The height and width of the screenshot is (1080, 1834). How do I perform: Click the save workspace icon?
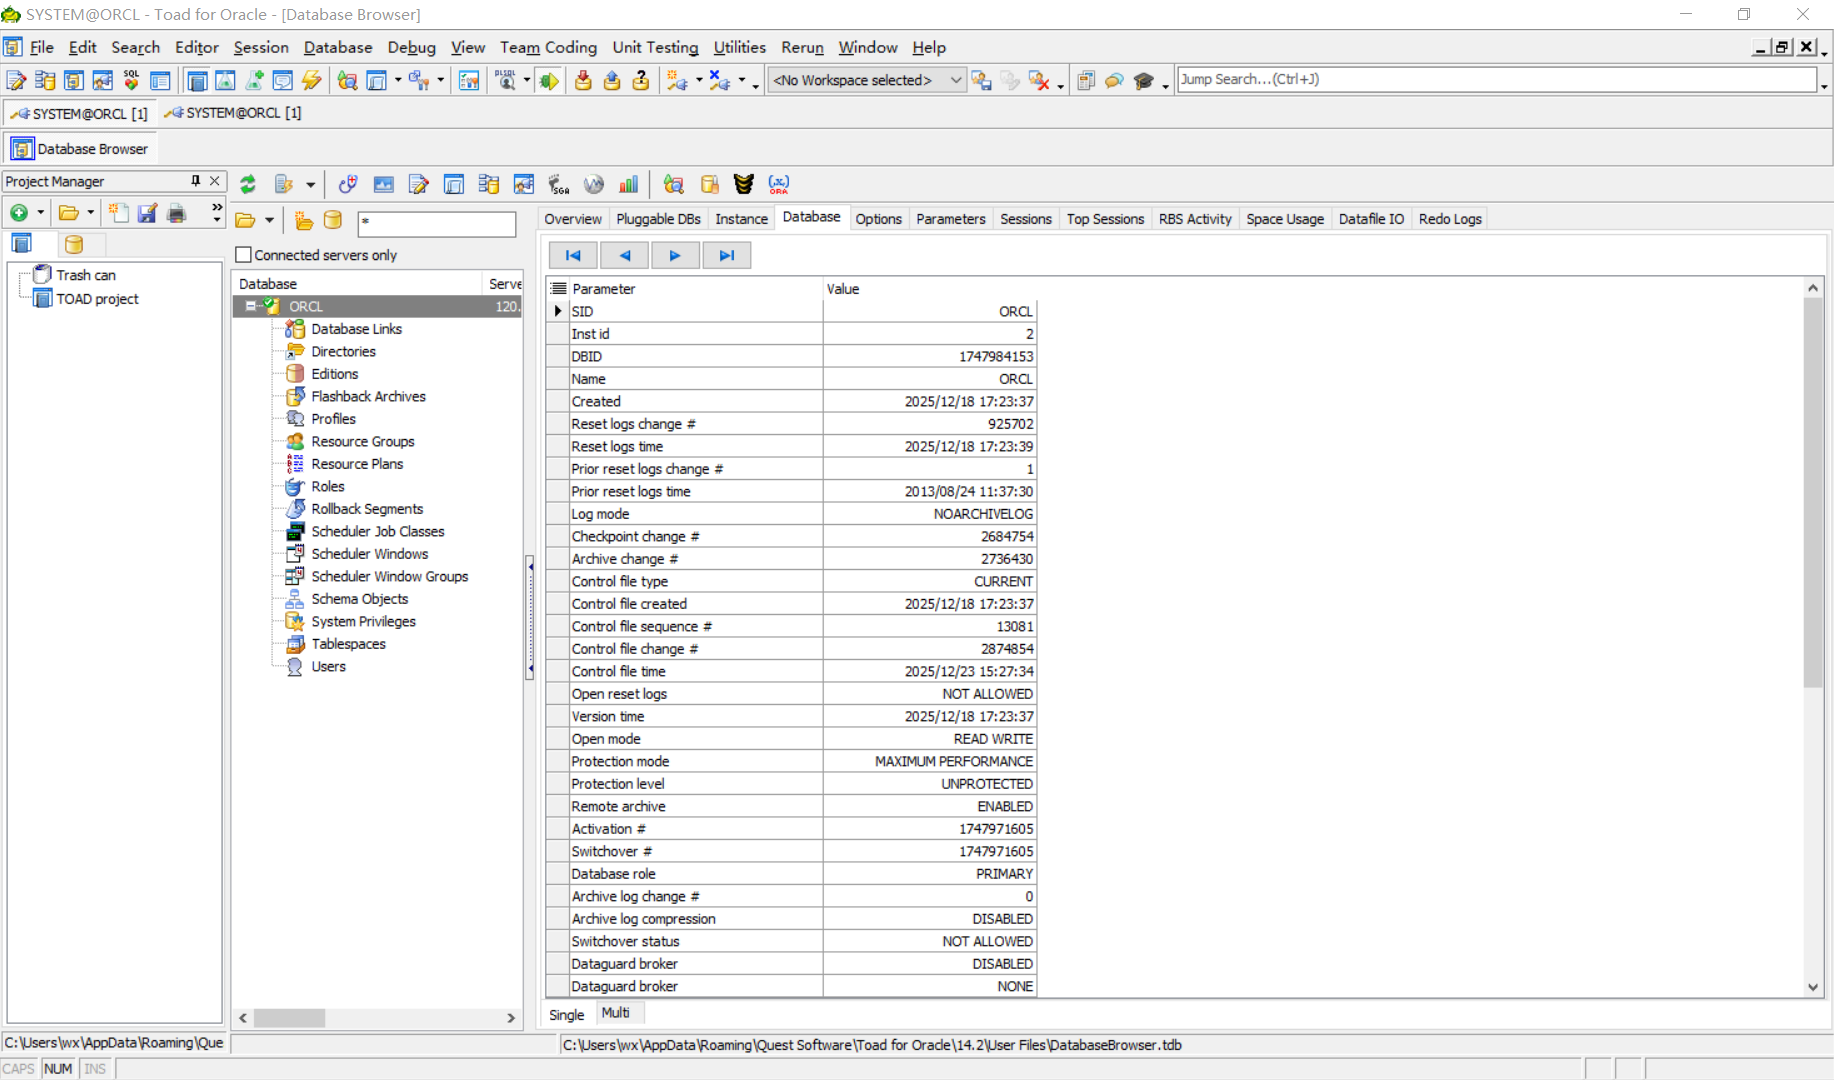coord(982,81)
